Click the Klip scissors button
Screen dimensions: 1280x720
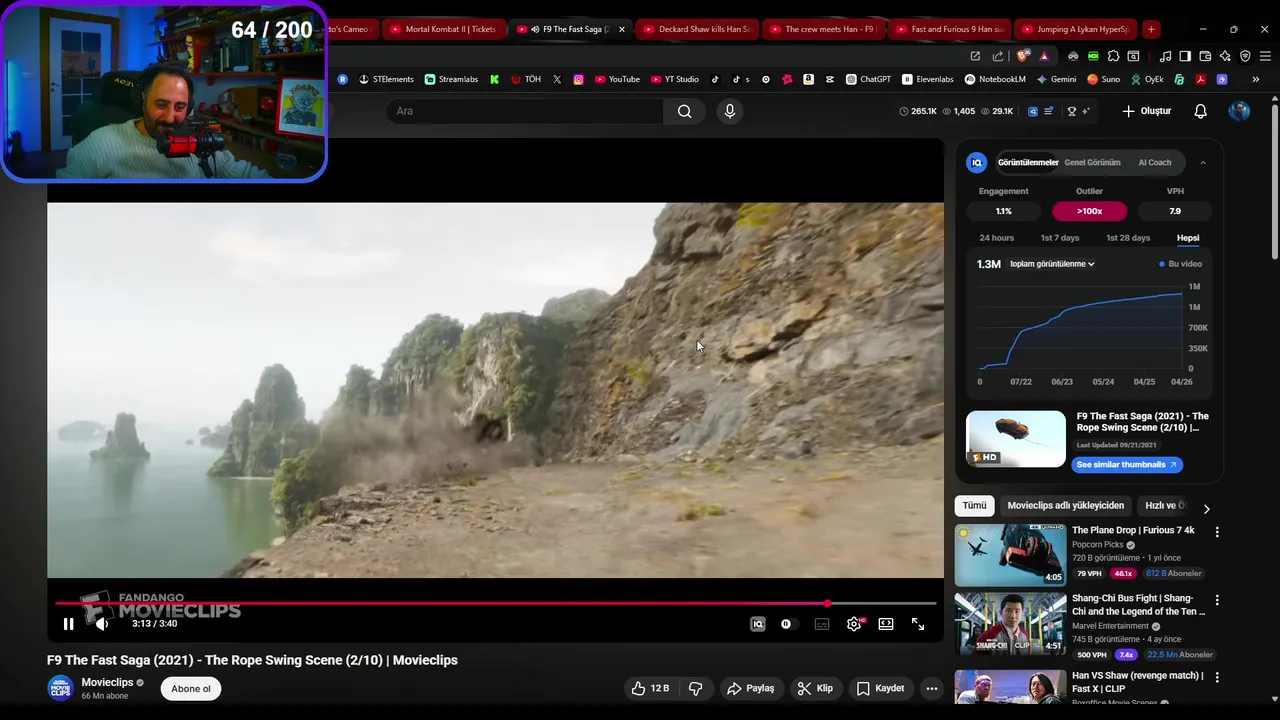coord(815,688)
